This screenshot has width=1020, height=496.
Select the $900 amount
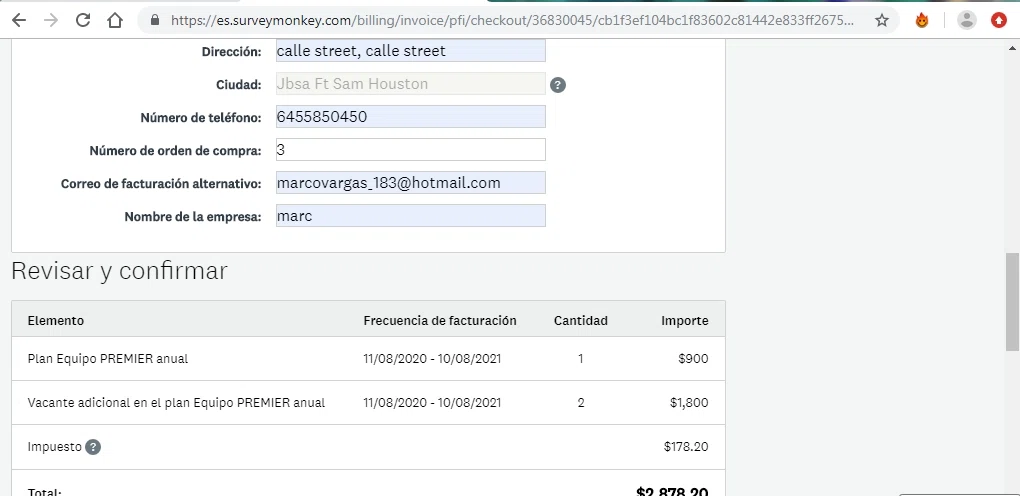693,359
